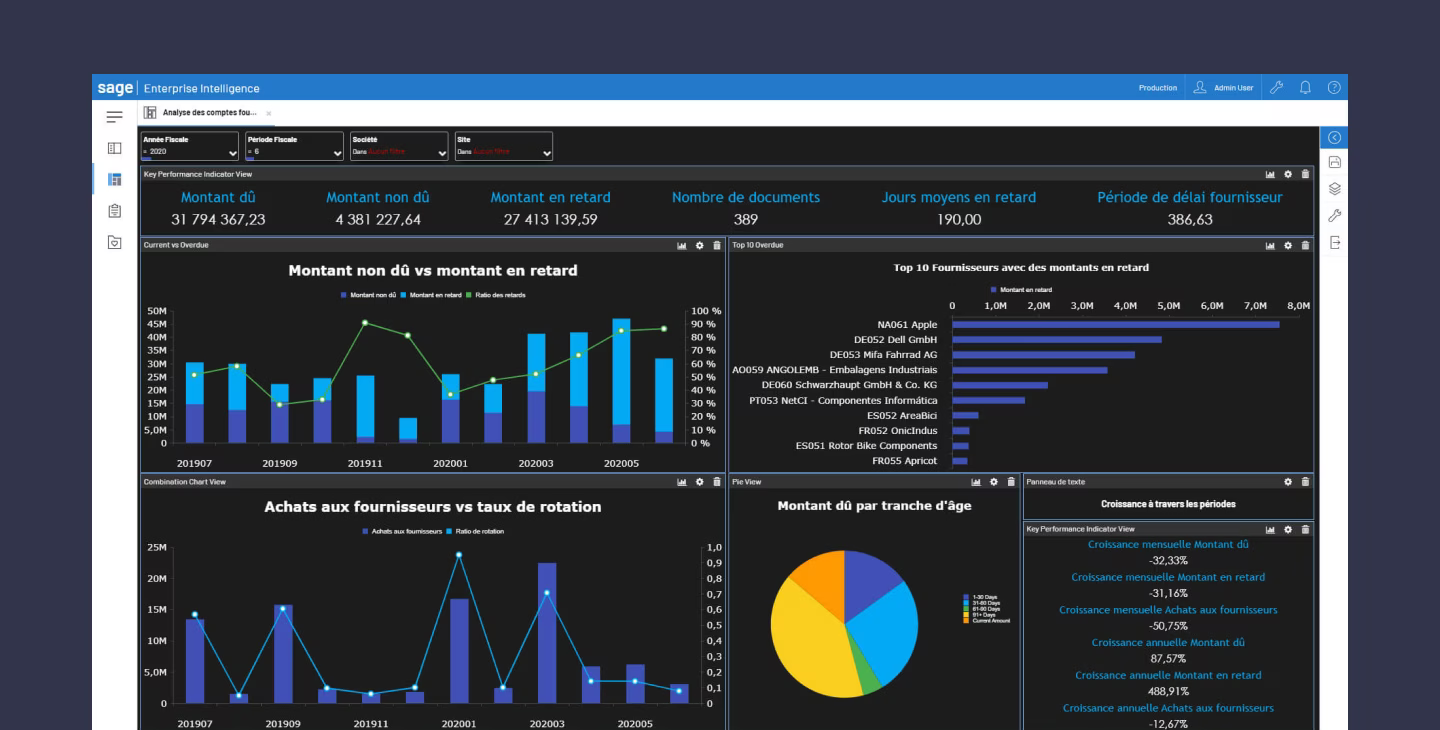Select the dashboard icon in left sidebar
The height and width of the screenshot is (730, 1440).
pyautogui.click(x=114, y=179)
